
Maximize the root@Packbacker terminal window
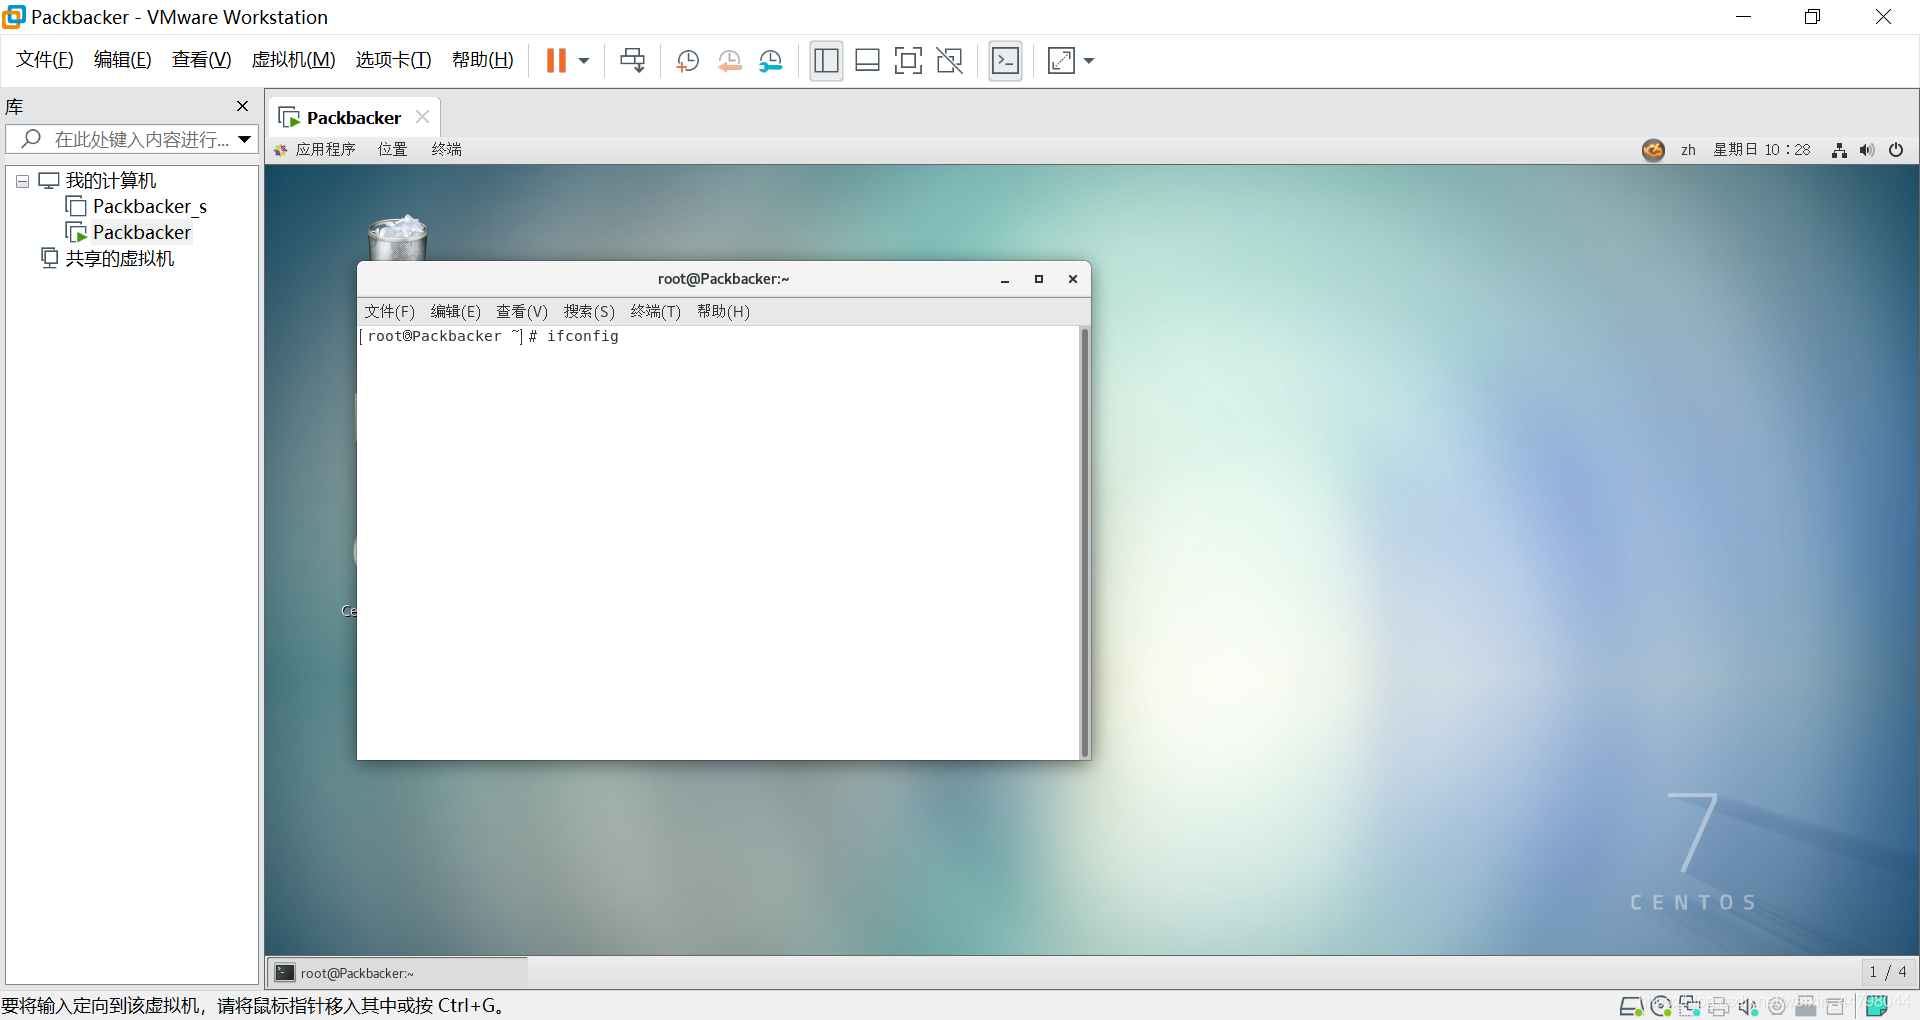(1039, 280)
